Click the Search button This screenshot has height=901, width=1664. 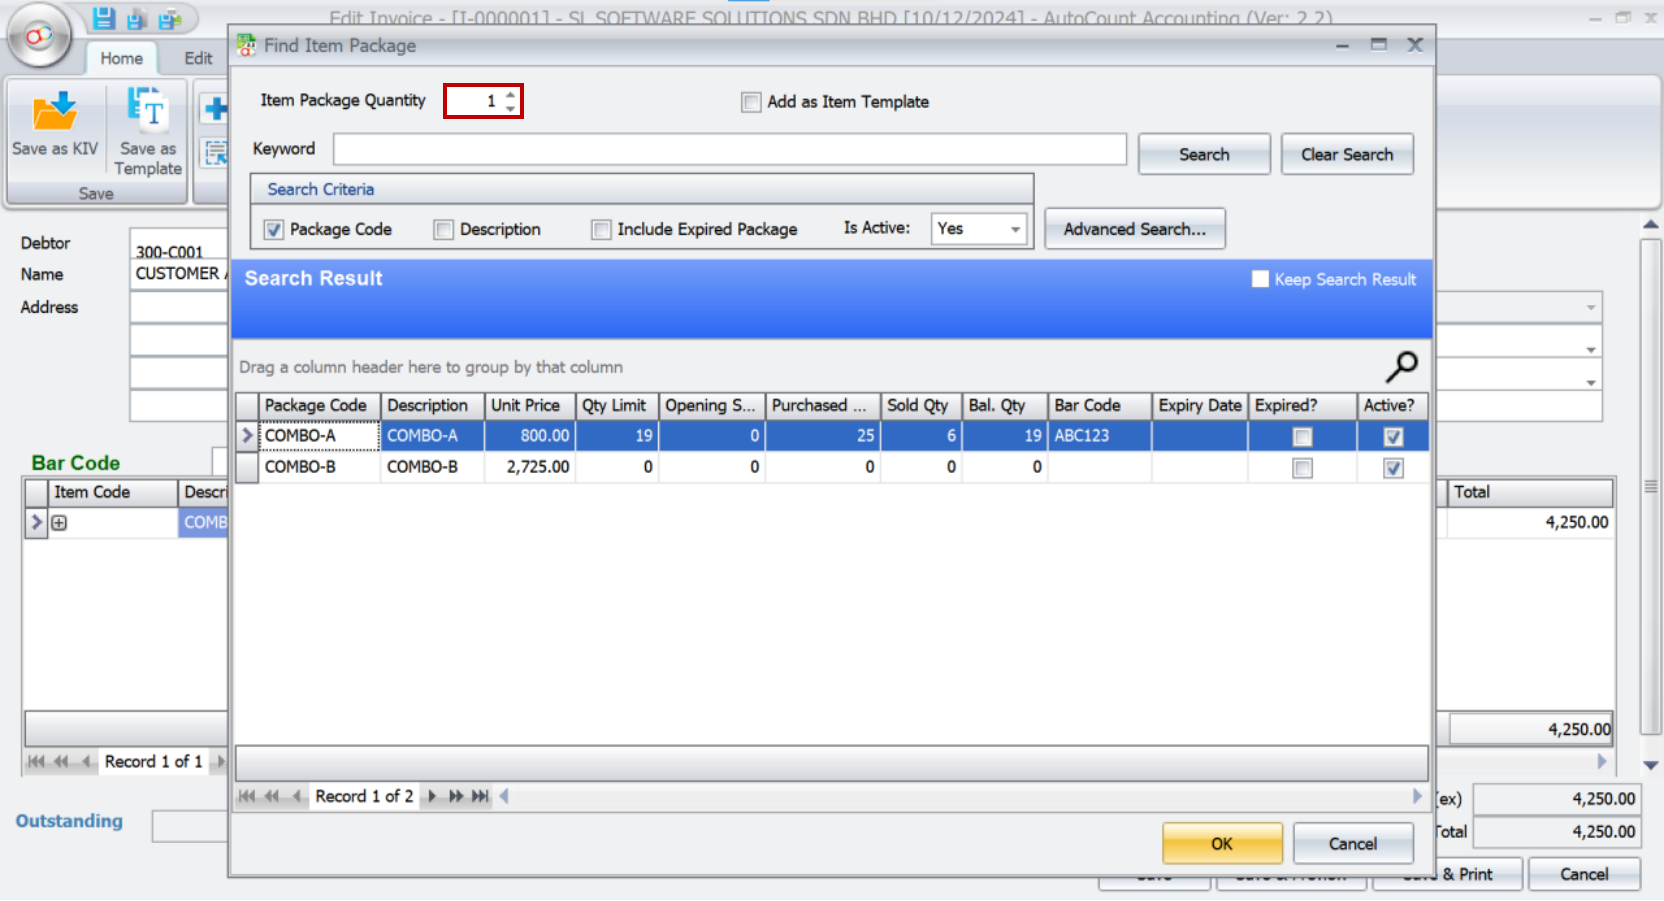[1204, 155]
